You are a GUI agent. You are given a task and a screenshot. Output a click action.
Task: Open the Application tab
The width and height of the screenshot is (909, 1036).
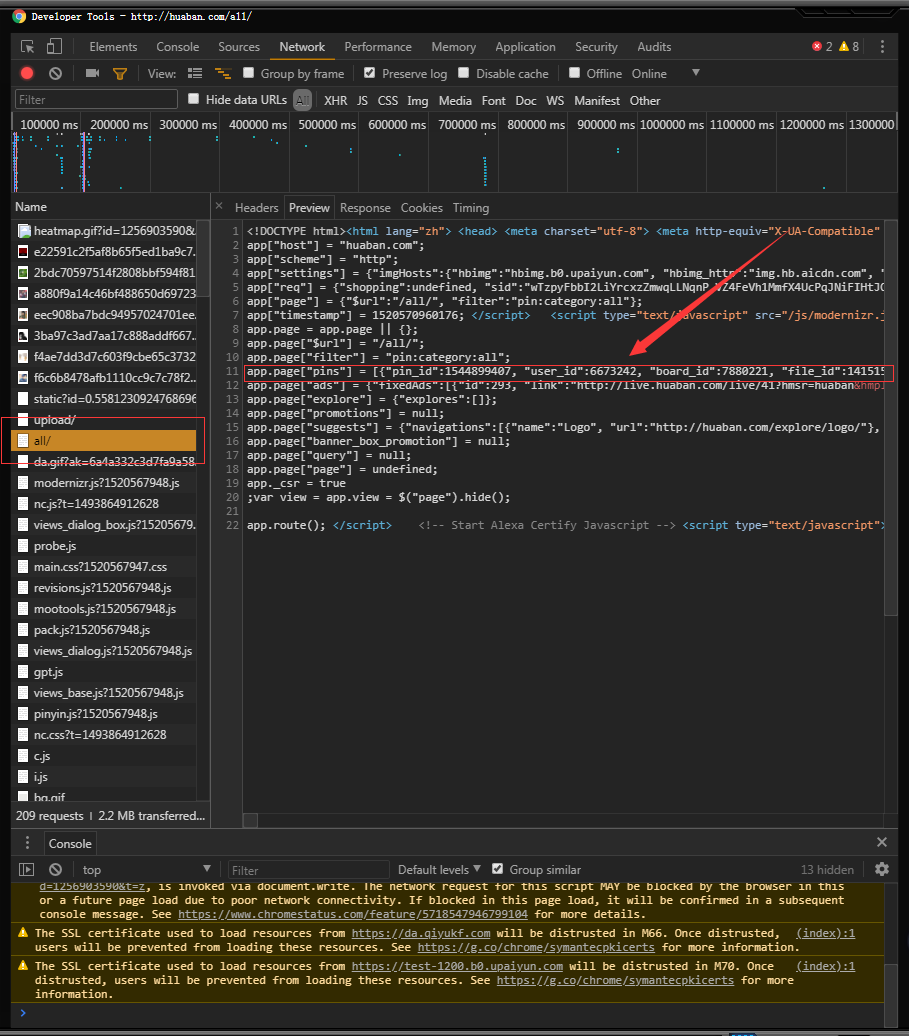pos(525,47)
